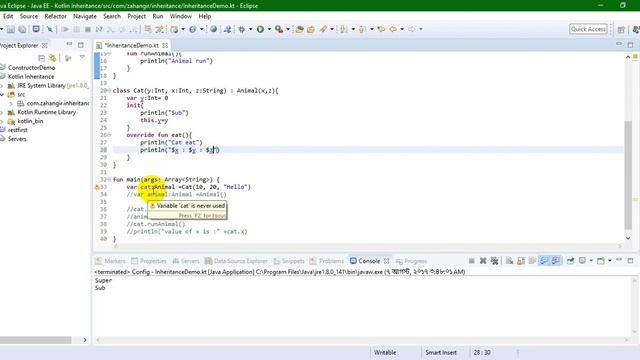Open Project Explorer View Menu triangle

pos(82,57)
